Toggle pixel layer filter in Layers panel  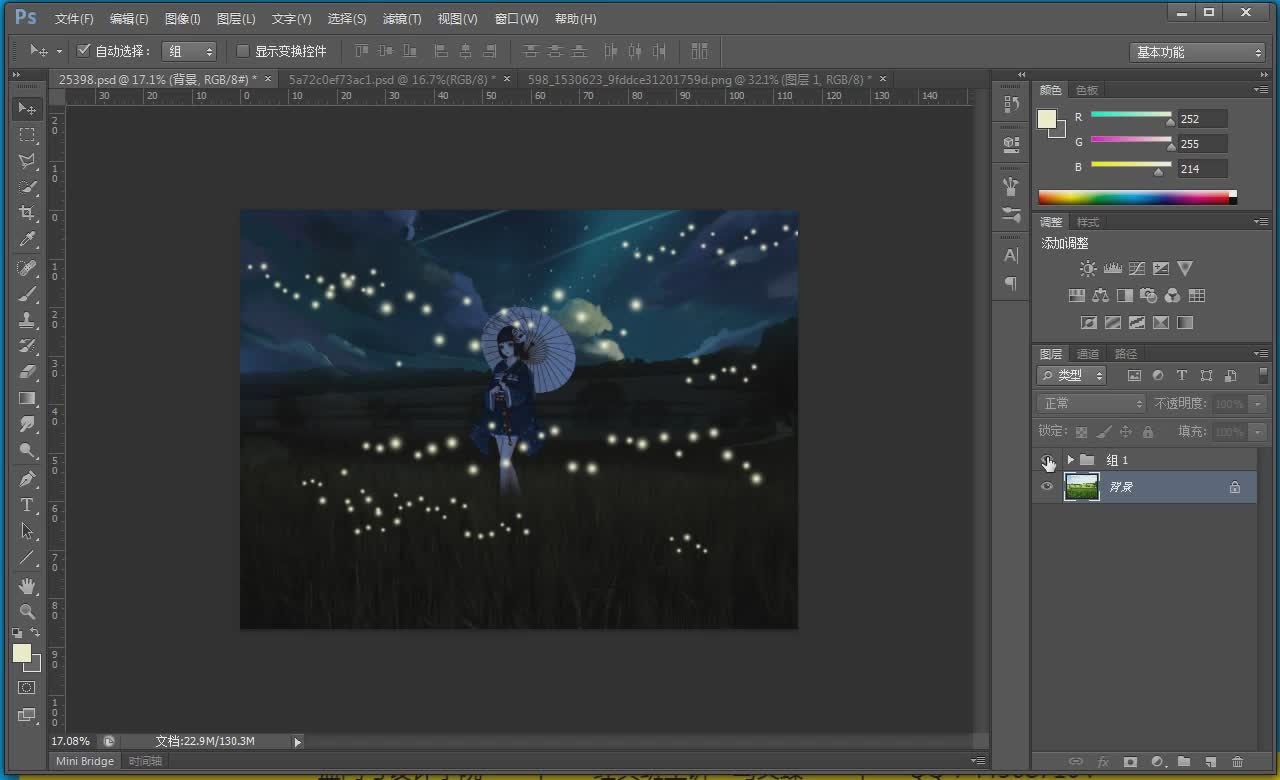[1134, 376]
